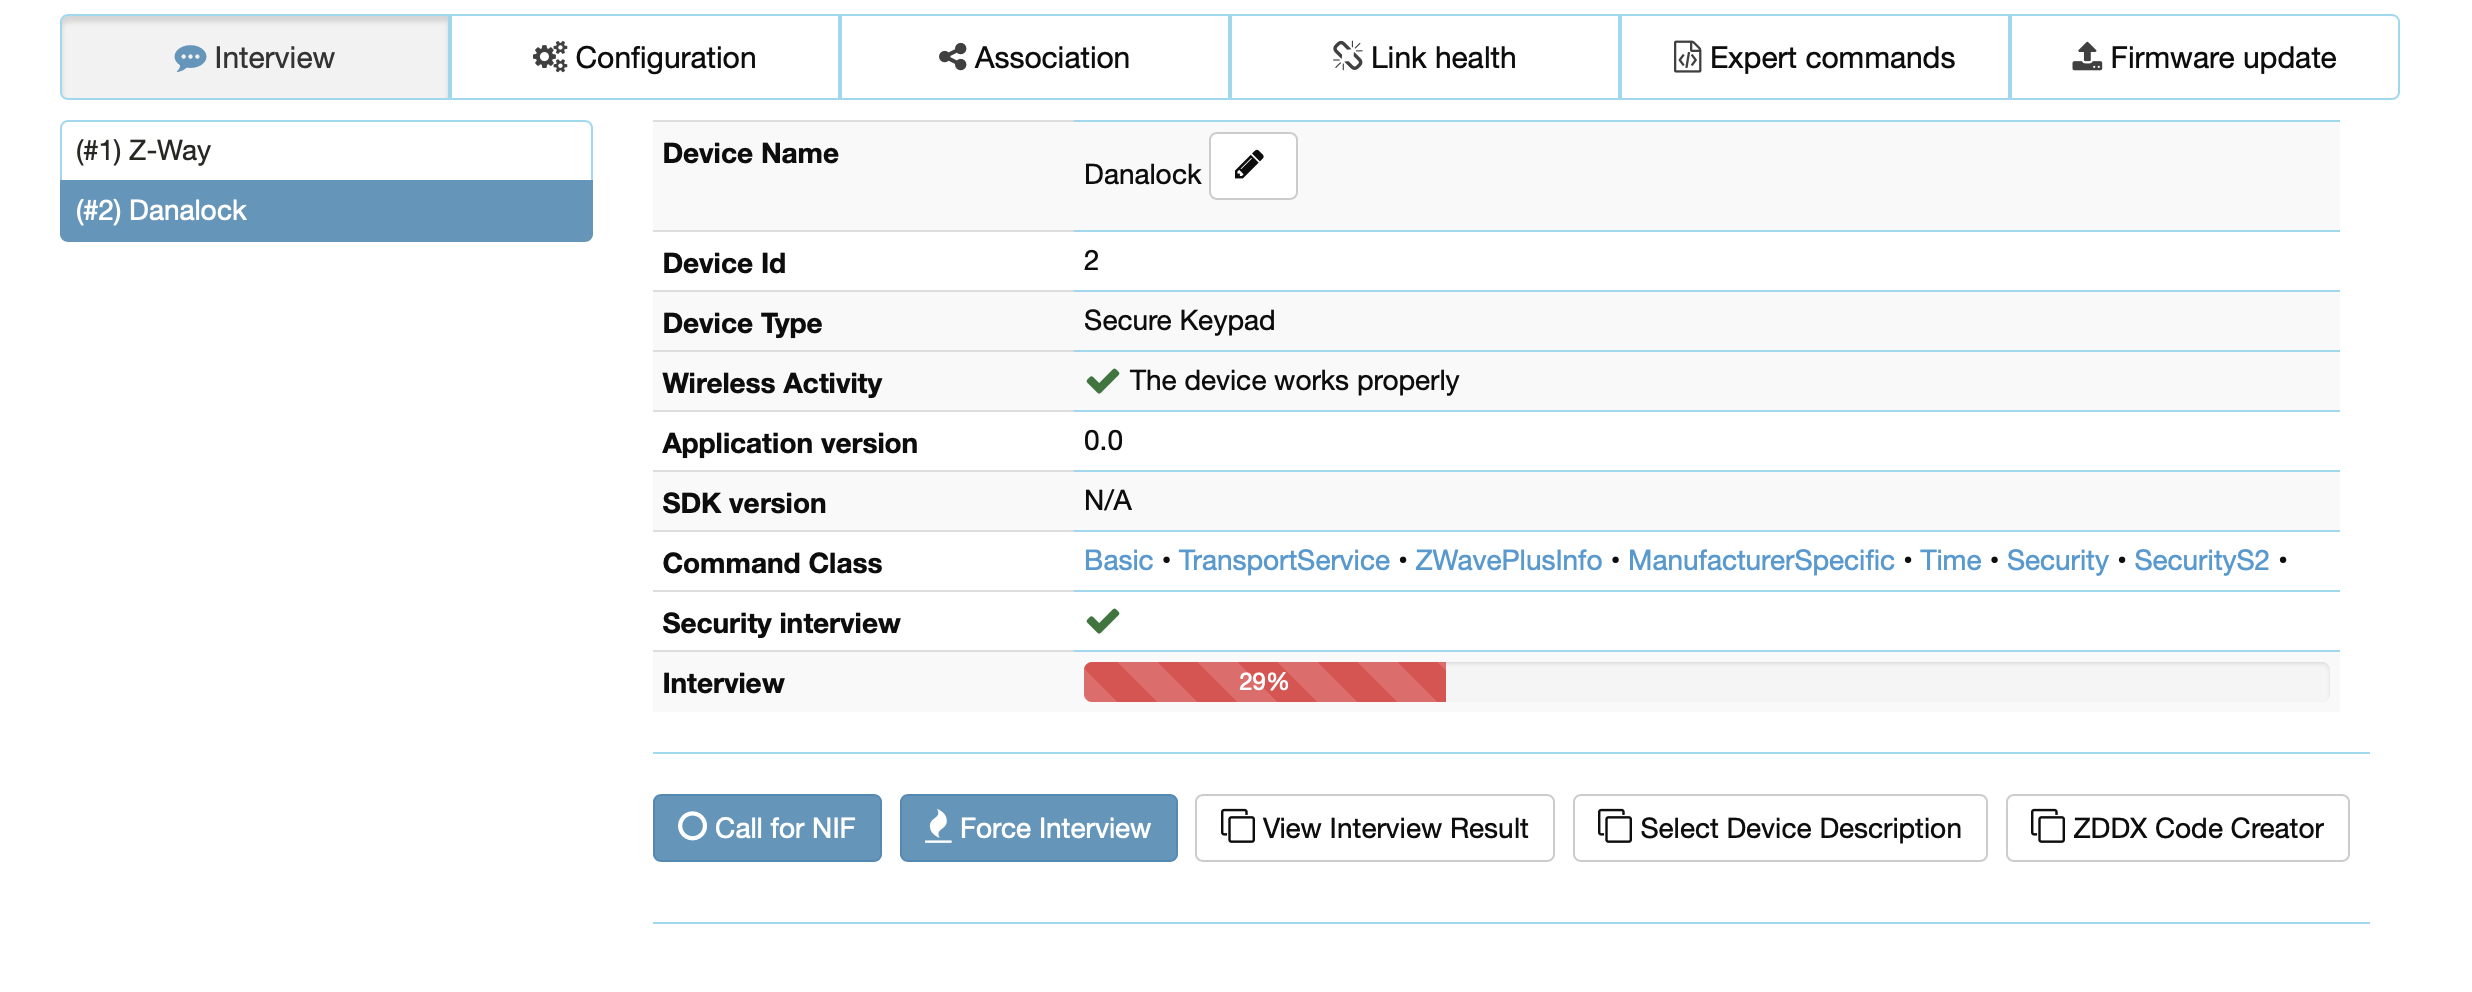2472x992 pixels.
Task: Click the ManufacturerSpecific link
Action: (x=1760, y=561)
